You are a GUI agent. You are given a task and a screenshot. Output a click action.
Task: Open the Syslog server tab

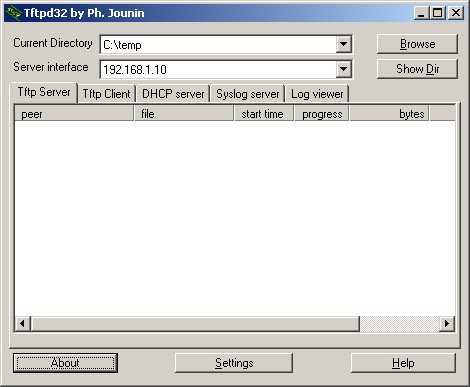(x=248, y=94)
